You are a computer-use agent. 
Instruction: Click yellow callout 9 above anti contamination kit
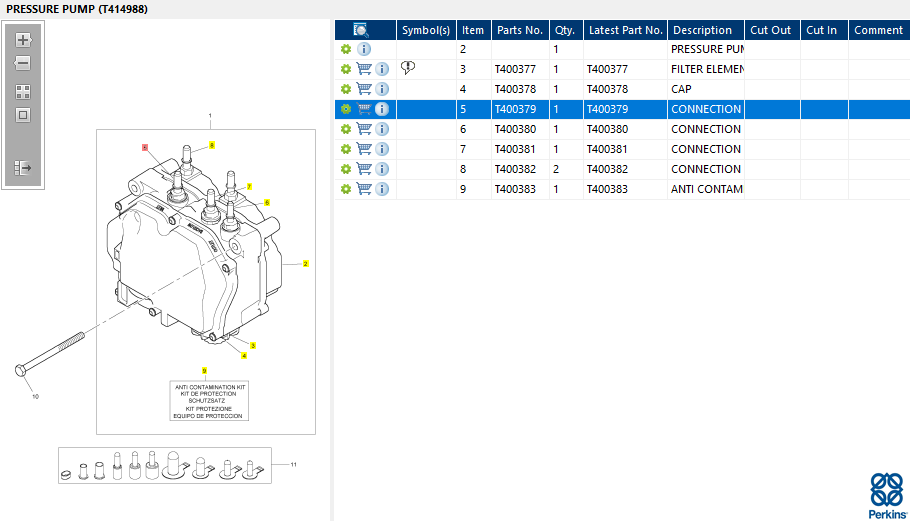[x=204, y=371]
